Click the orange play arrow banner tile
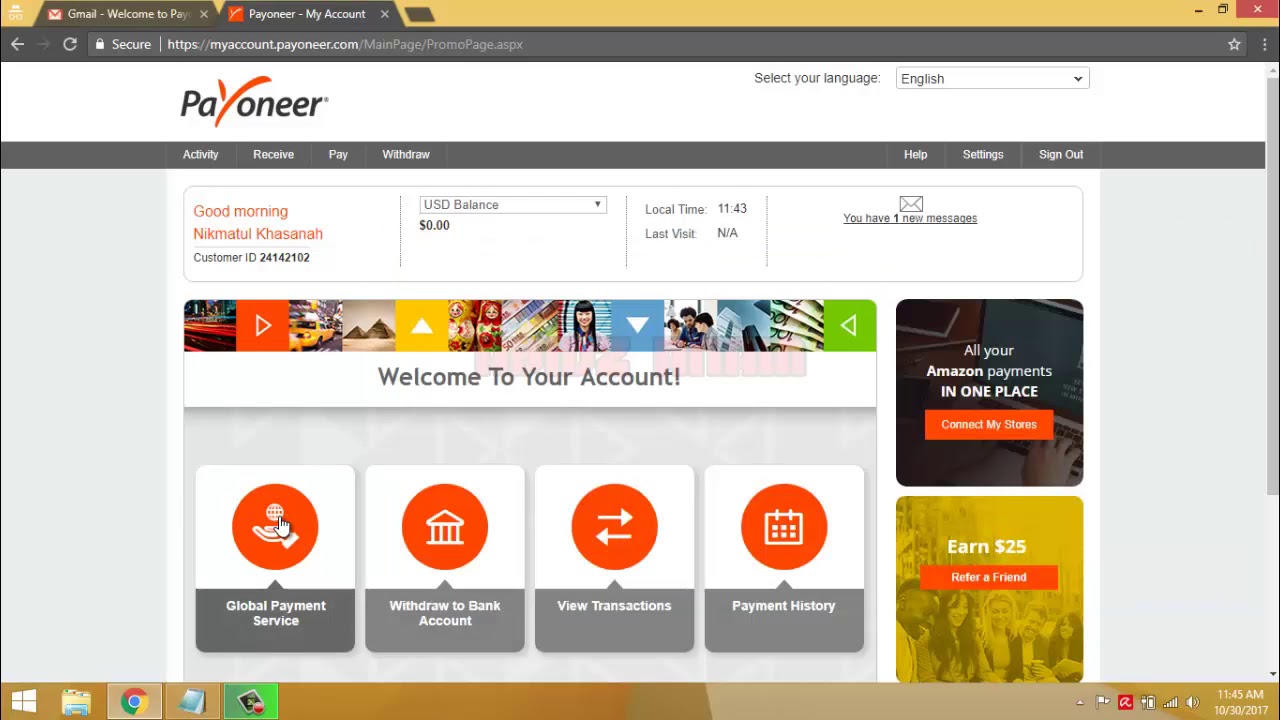The width and height of the screenshot is (1280, 720). 262,325
